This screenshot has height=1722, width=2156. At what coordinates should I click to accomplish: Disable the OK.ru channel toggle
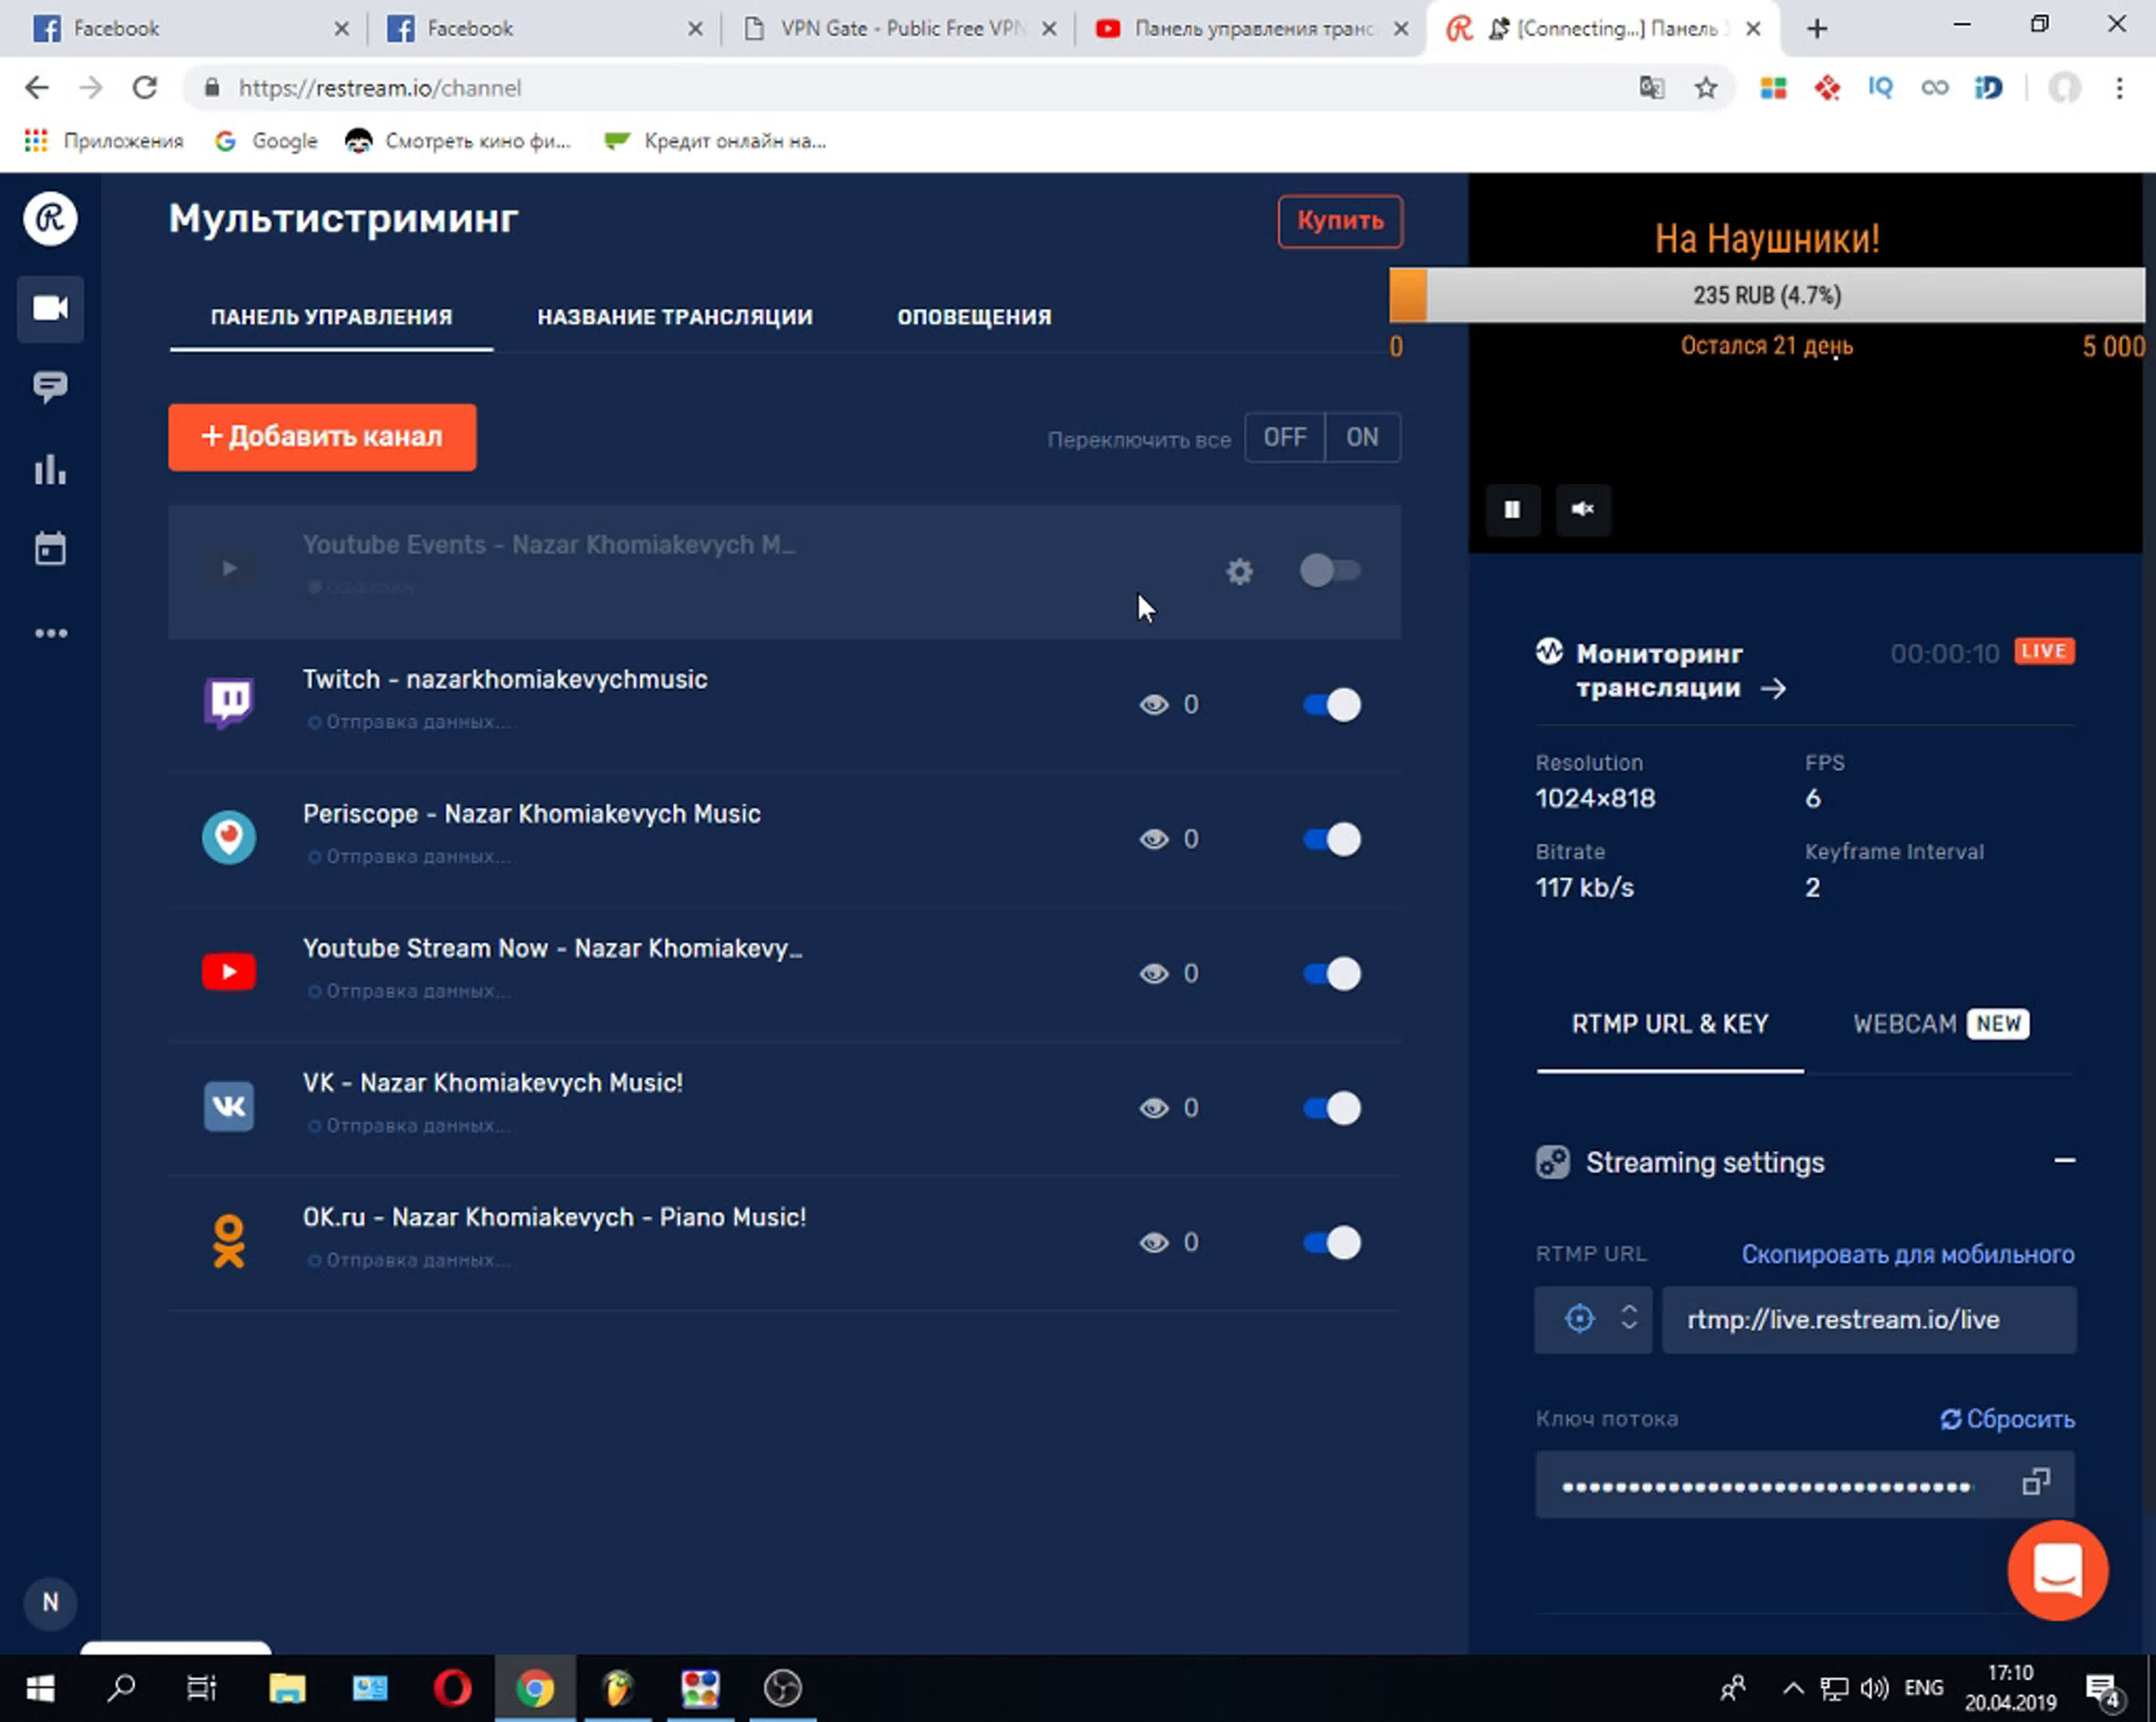(1331, 1242)
